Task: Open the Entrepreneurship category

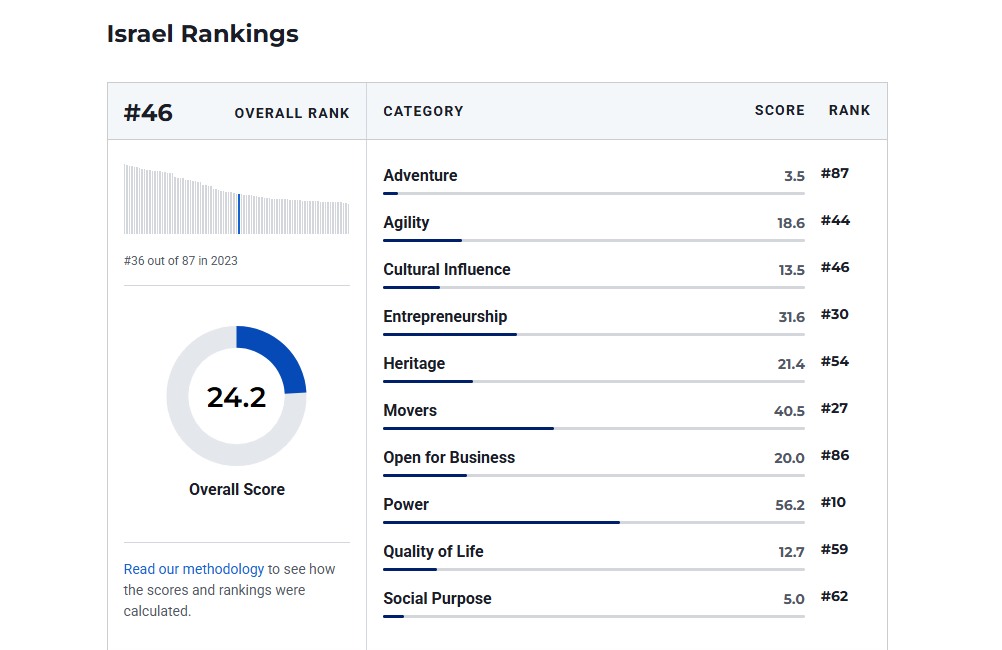Action: pyautogui.click(x=445, y=317)
